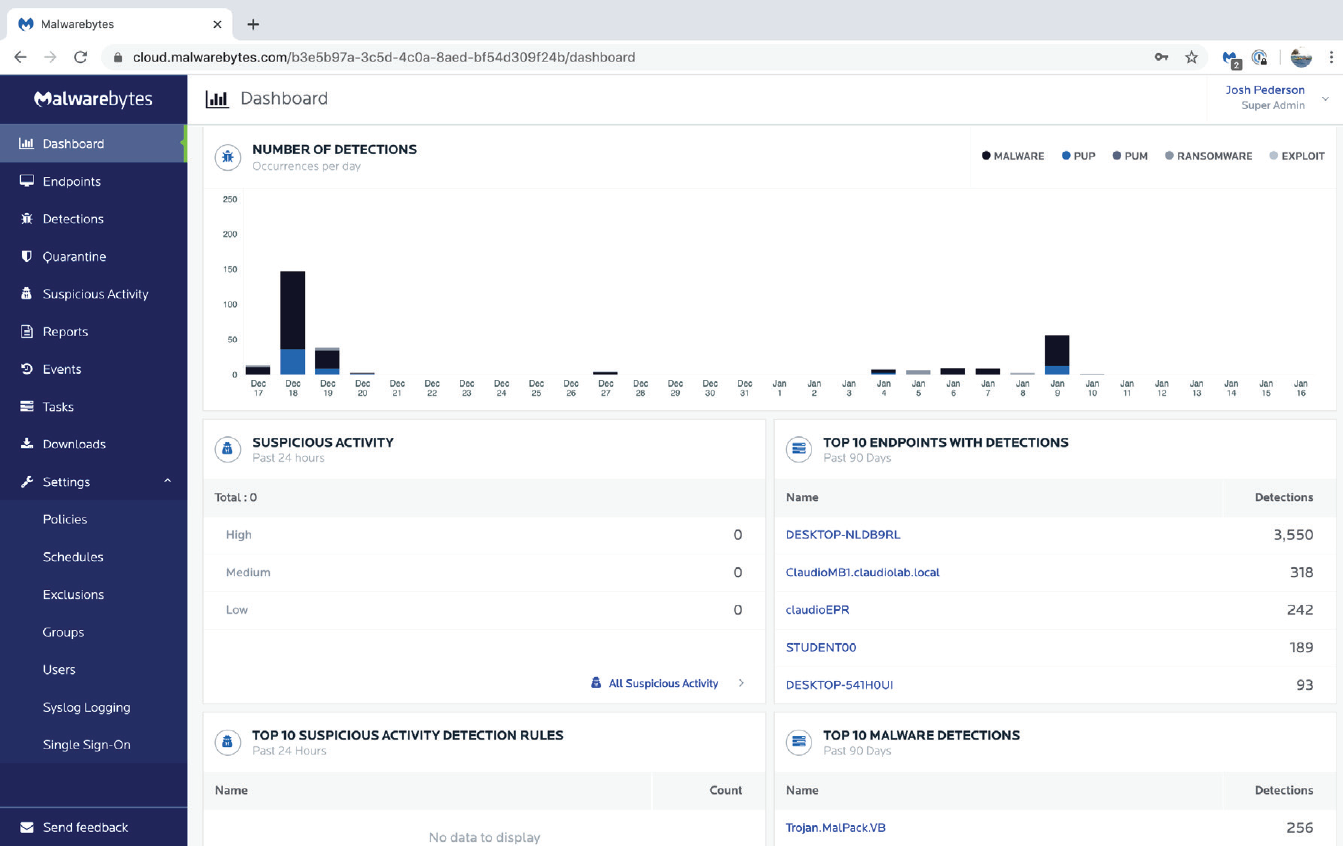
Task: Click the Downloads arrow icon
Action: (x=27, y=444)
